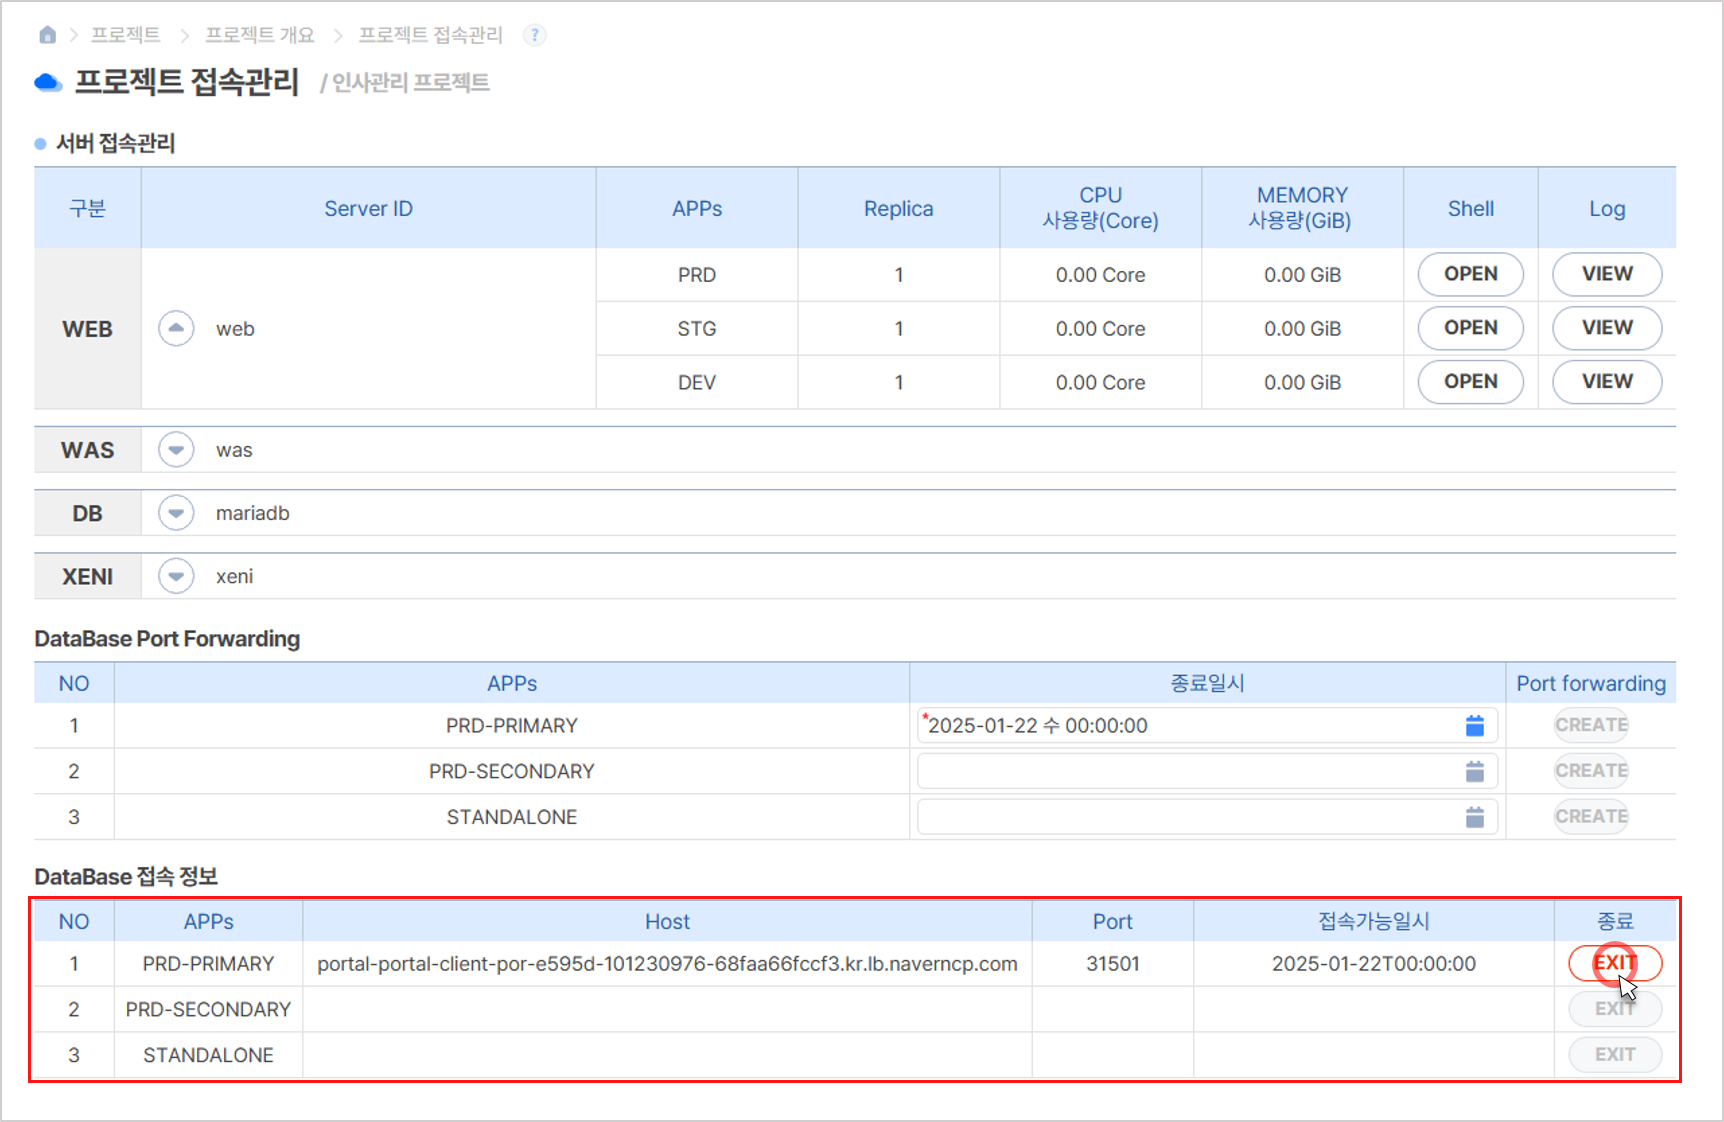Screen dimensions: 1724x1122
Task: Open shell for PRD web app
Action: [x=1470, y=274]
